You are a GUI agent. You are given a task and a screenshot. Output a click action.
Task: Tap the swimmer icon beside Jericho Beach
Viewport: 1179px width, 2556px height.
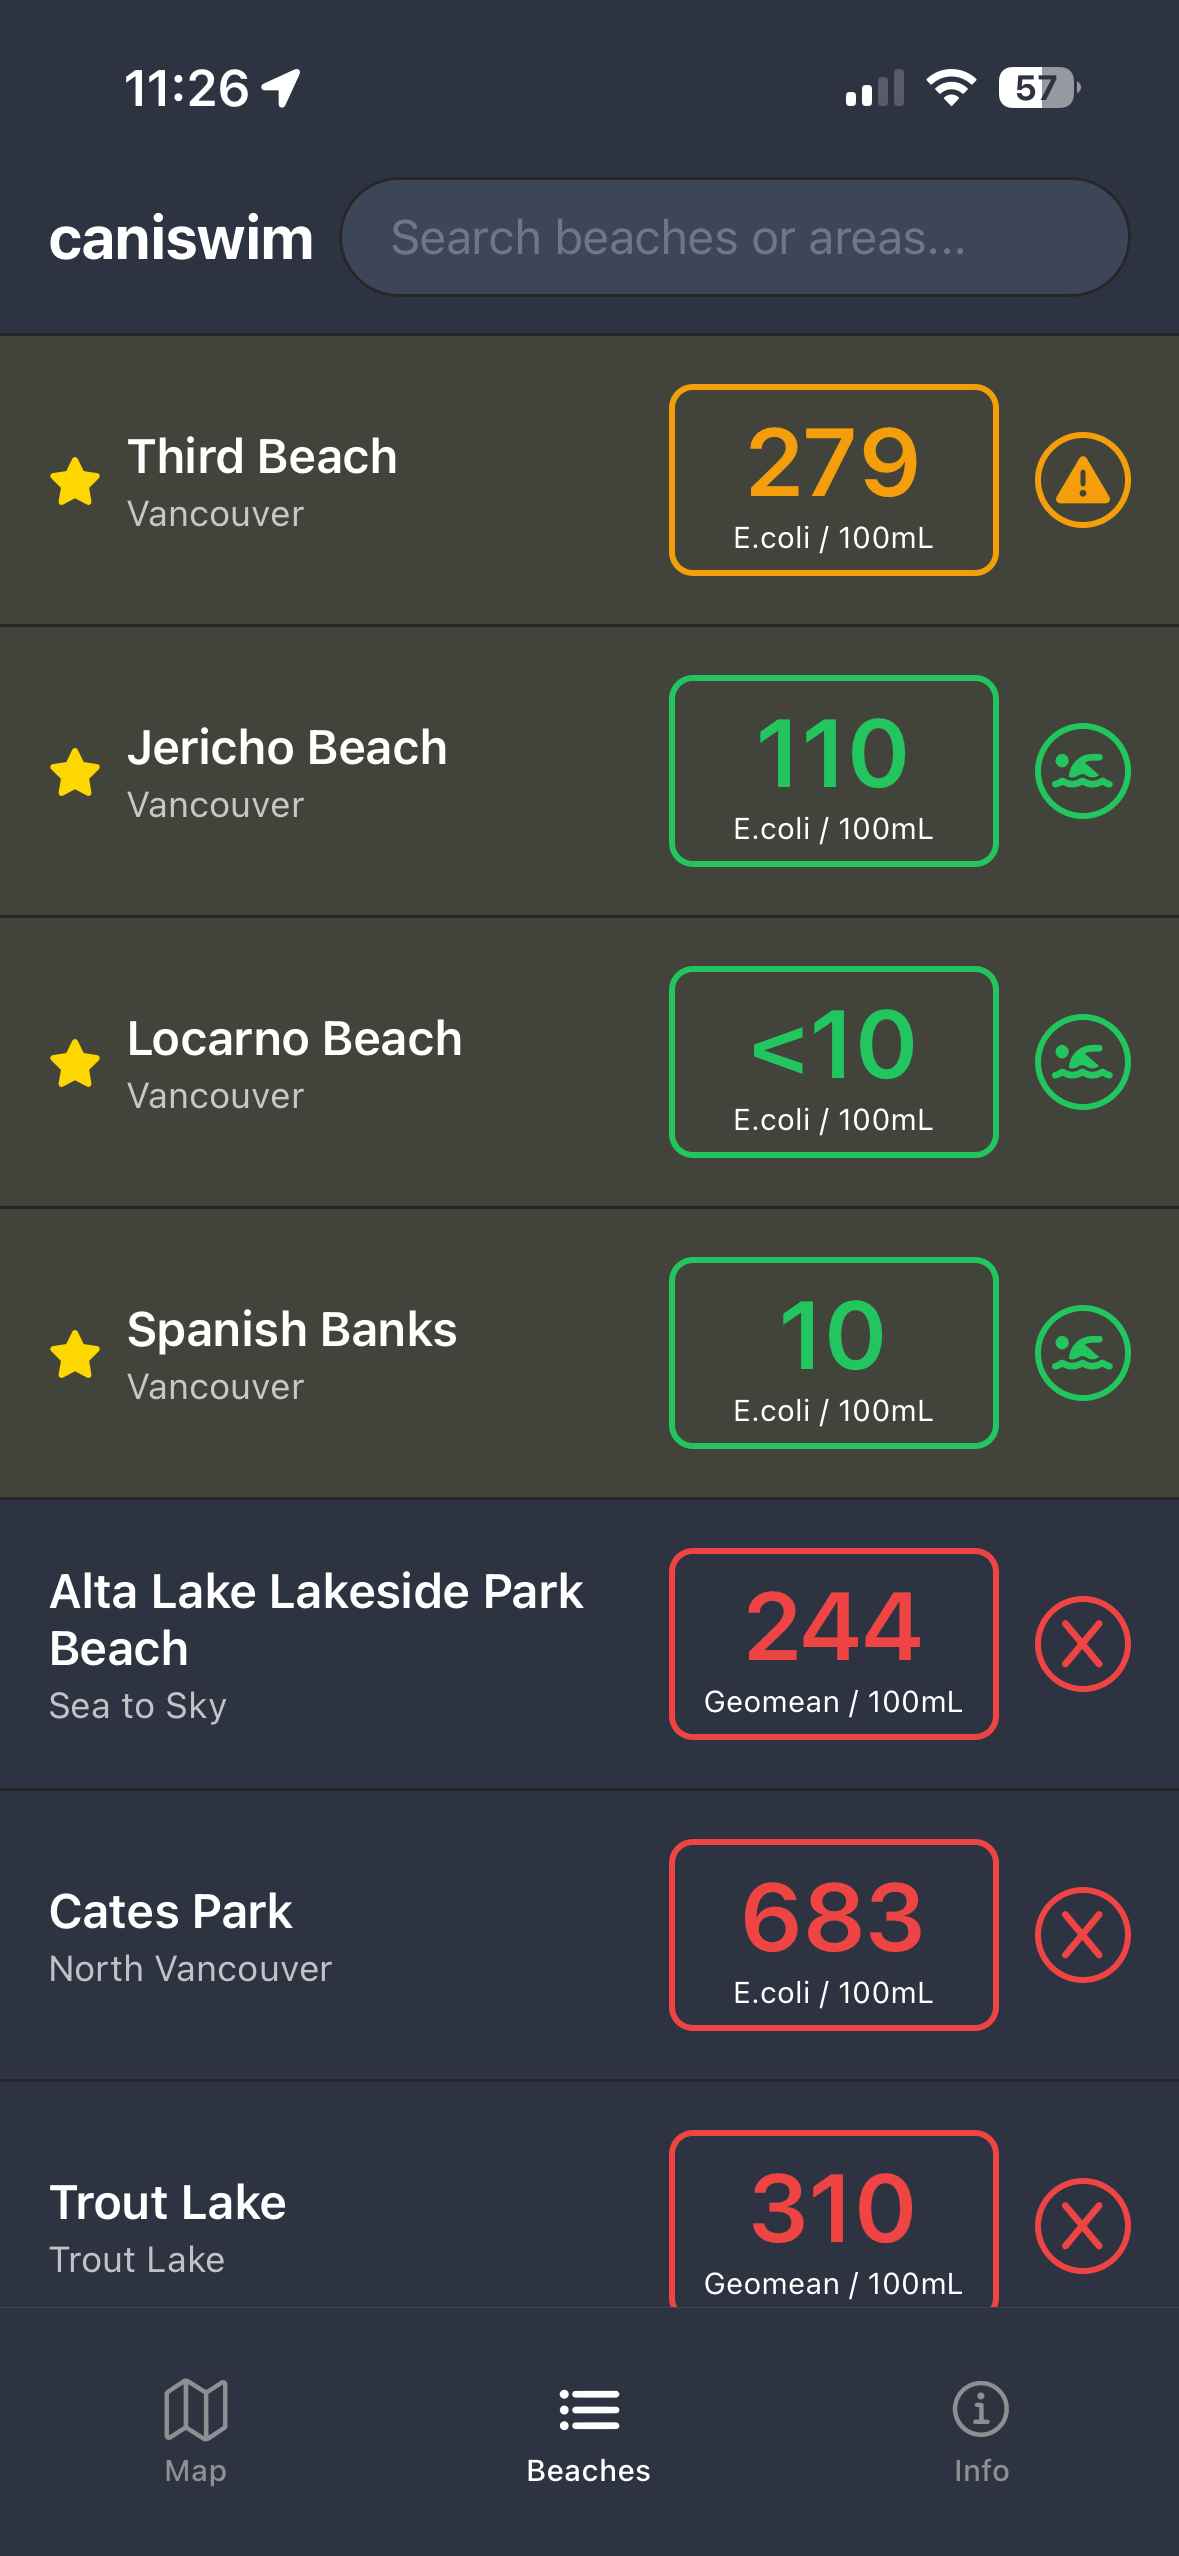[1082, 771]
